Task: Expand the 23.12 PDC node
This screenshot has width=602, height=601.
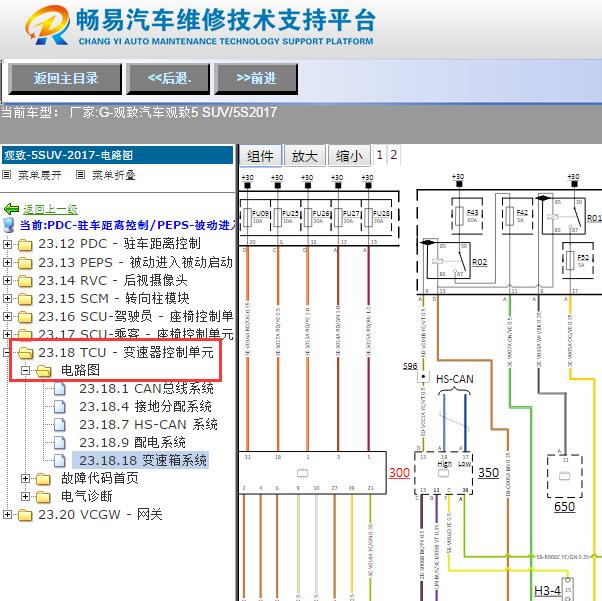Action: coord(7,244)
